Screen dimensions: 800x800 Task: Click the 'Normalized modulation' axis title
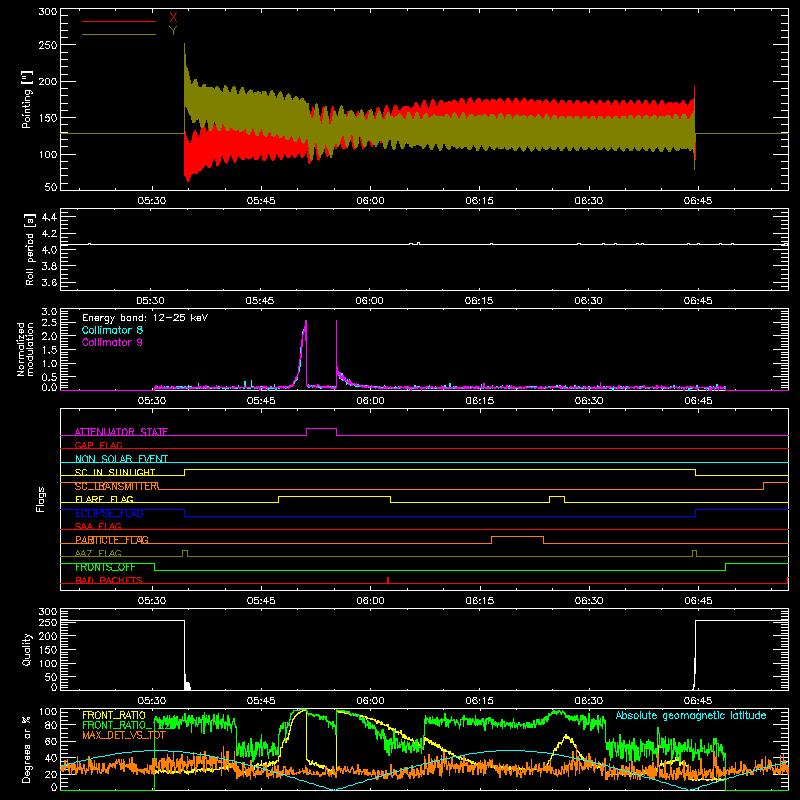click(26, 349)
